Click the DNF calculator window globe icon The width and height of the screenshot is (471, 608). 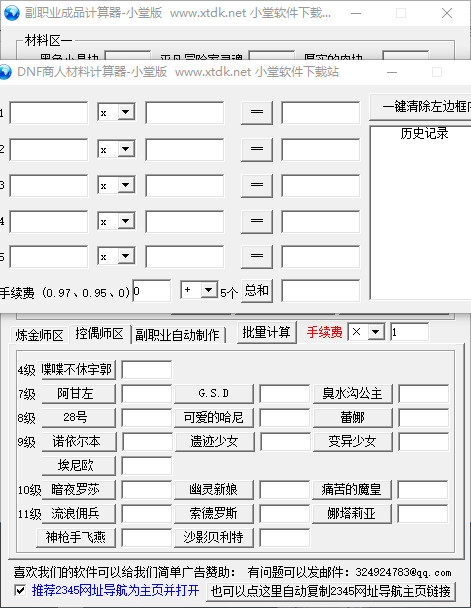click(x=5, y=72)
